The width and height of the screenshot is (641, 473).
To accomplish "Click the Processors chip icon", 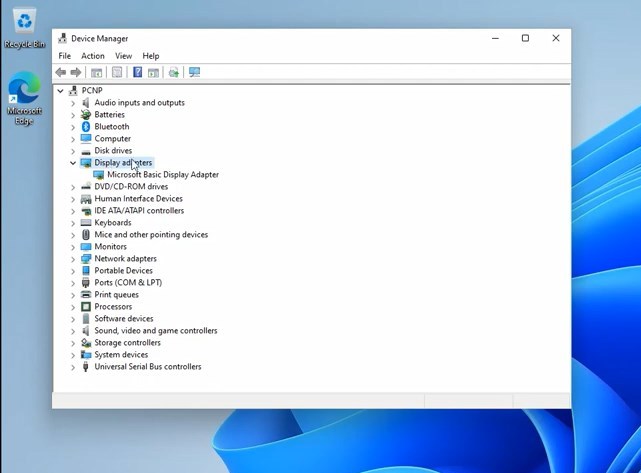I will (x=86, y=307).
